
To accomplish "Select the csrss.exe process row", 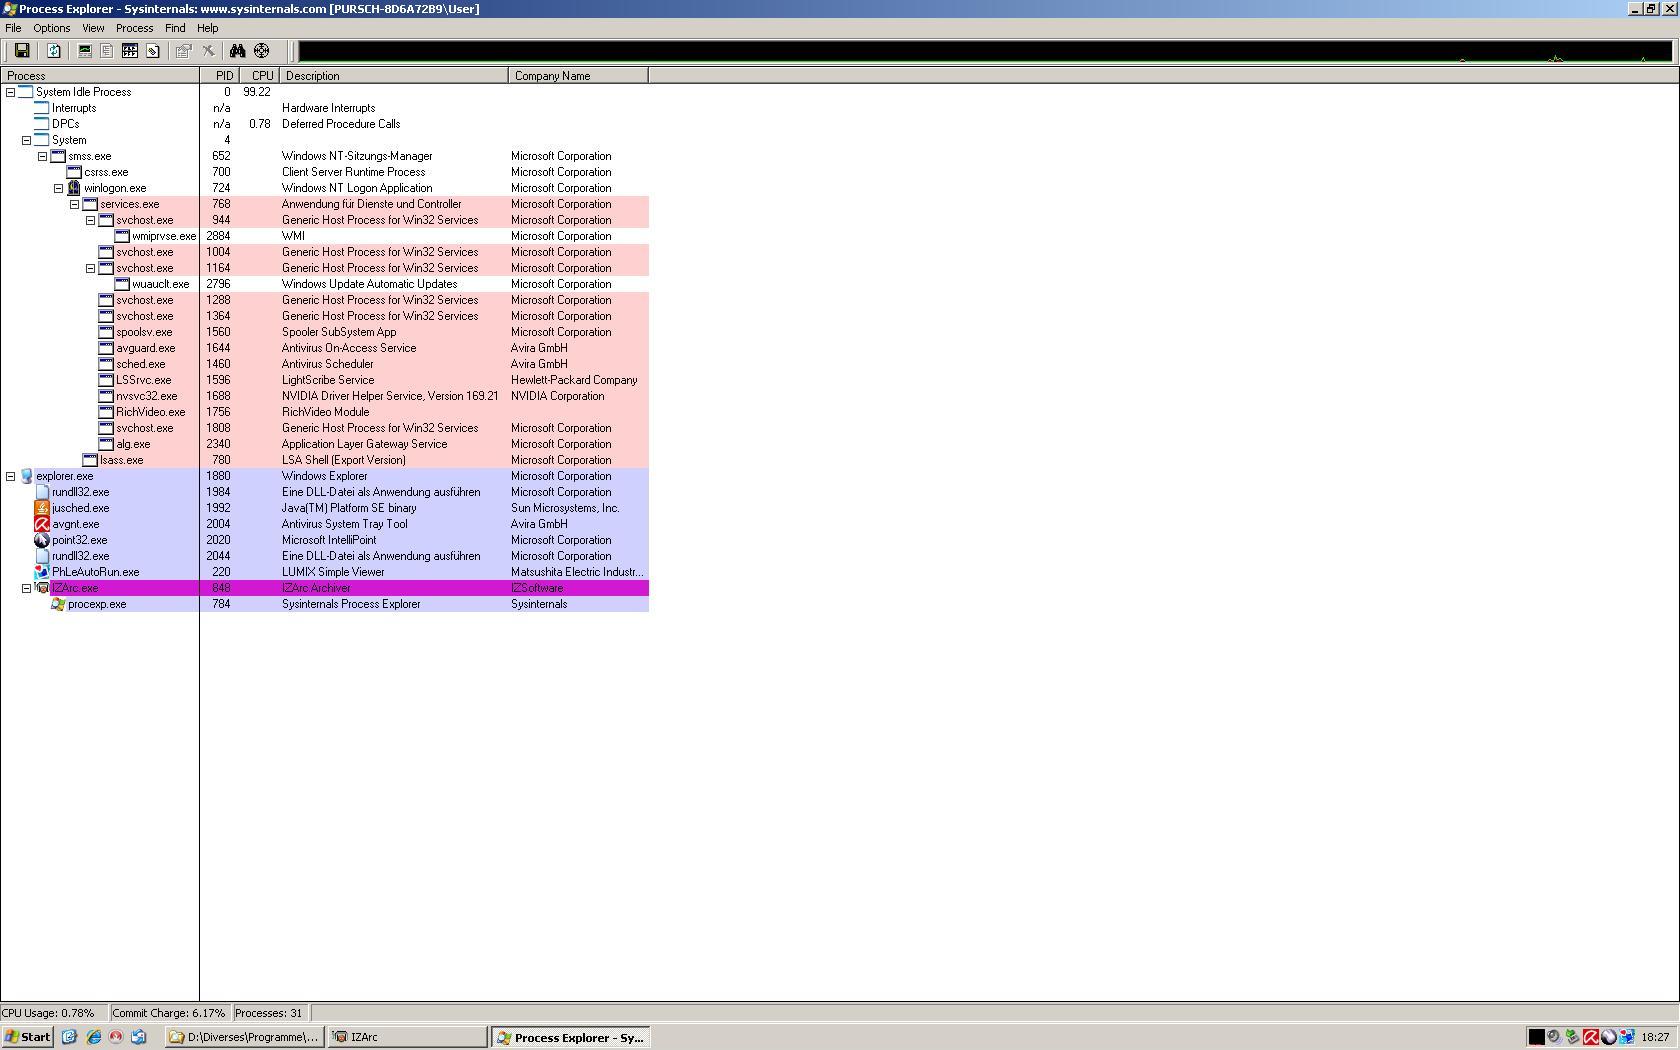I will point(325,172).
